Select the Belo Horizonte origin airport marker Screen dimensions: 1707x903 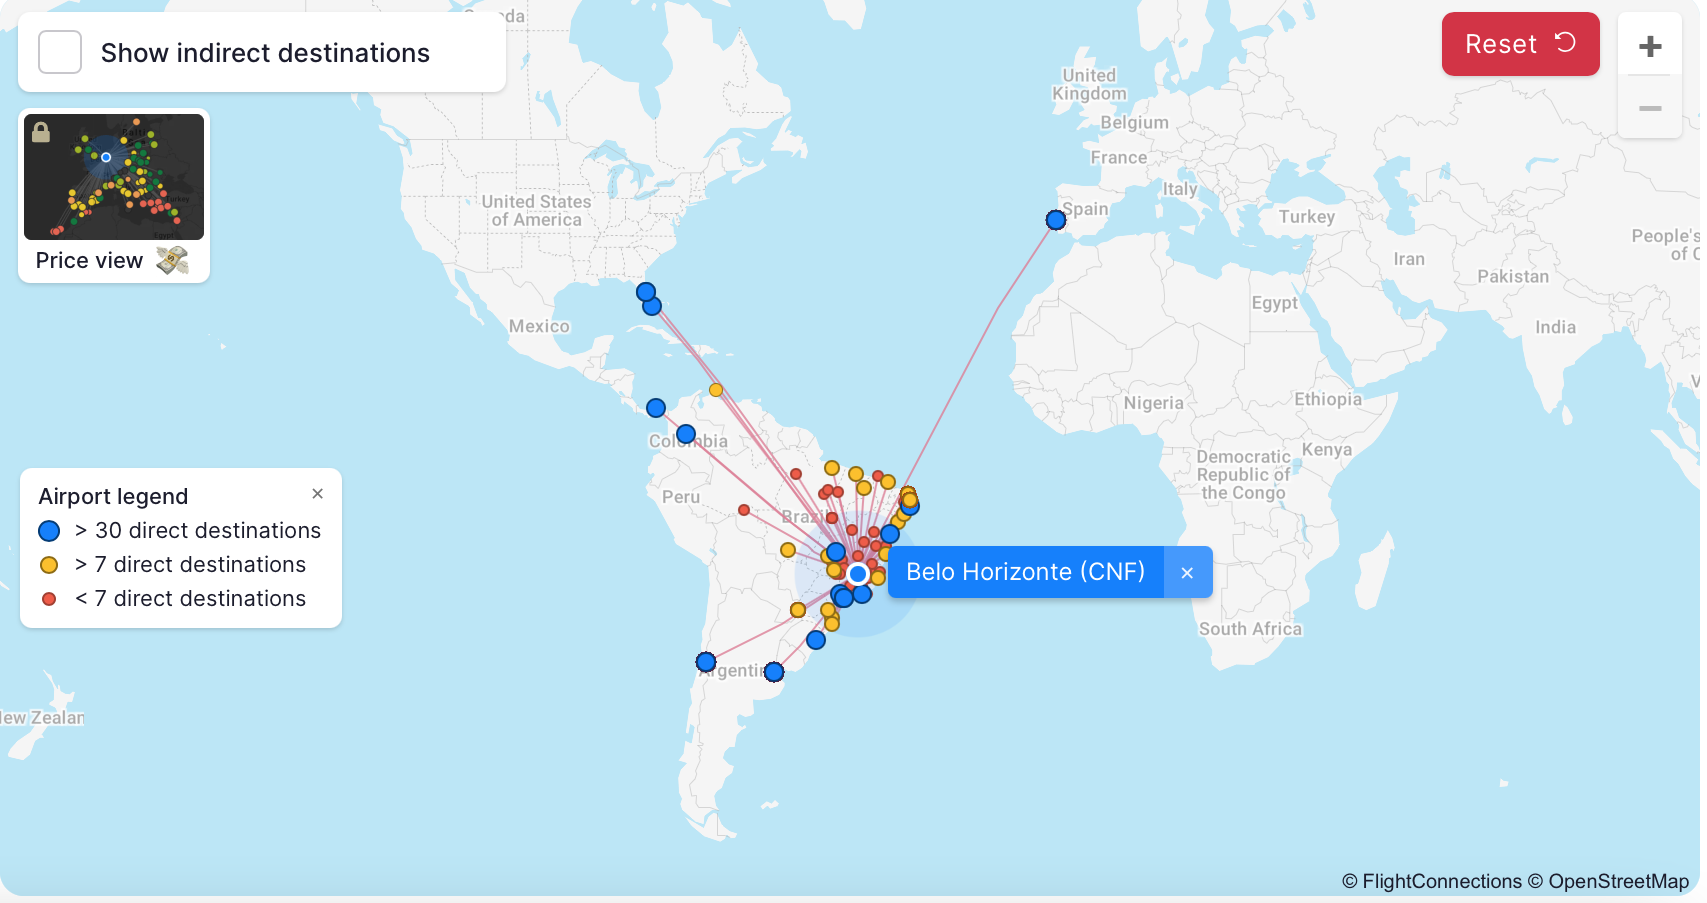click(857, 574)
